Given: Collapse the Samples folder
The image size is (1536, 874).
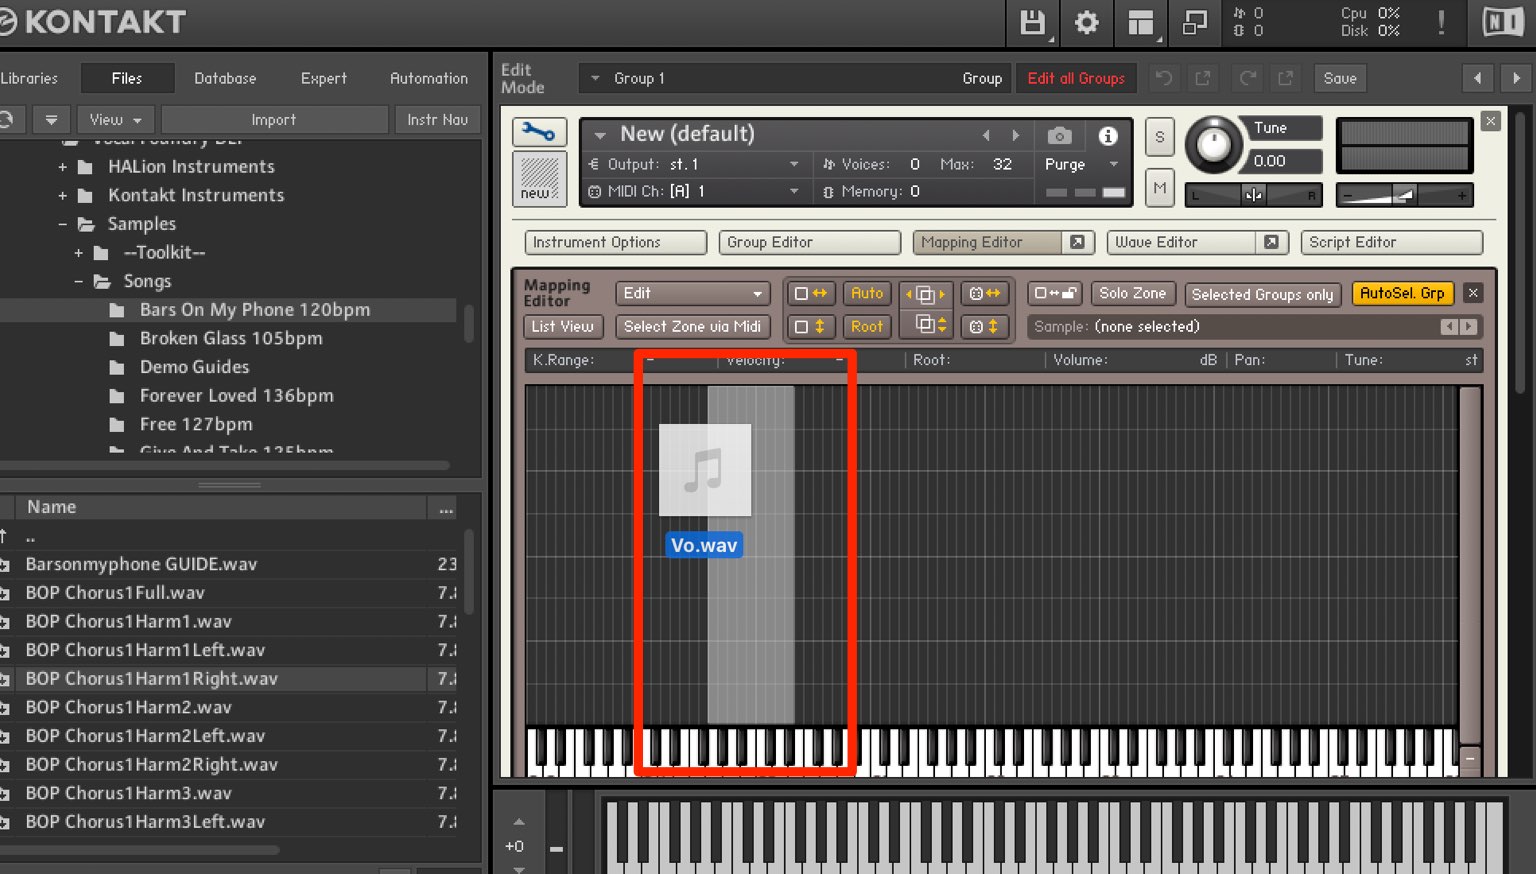Looking at the screenshot, I should point(63,224).
